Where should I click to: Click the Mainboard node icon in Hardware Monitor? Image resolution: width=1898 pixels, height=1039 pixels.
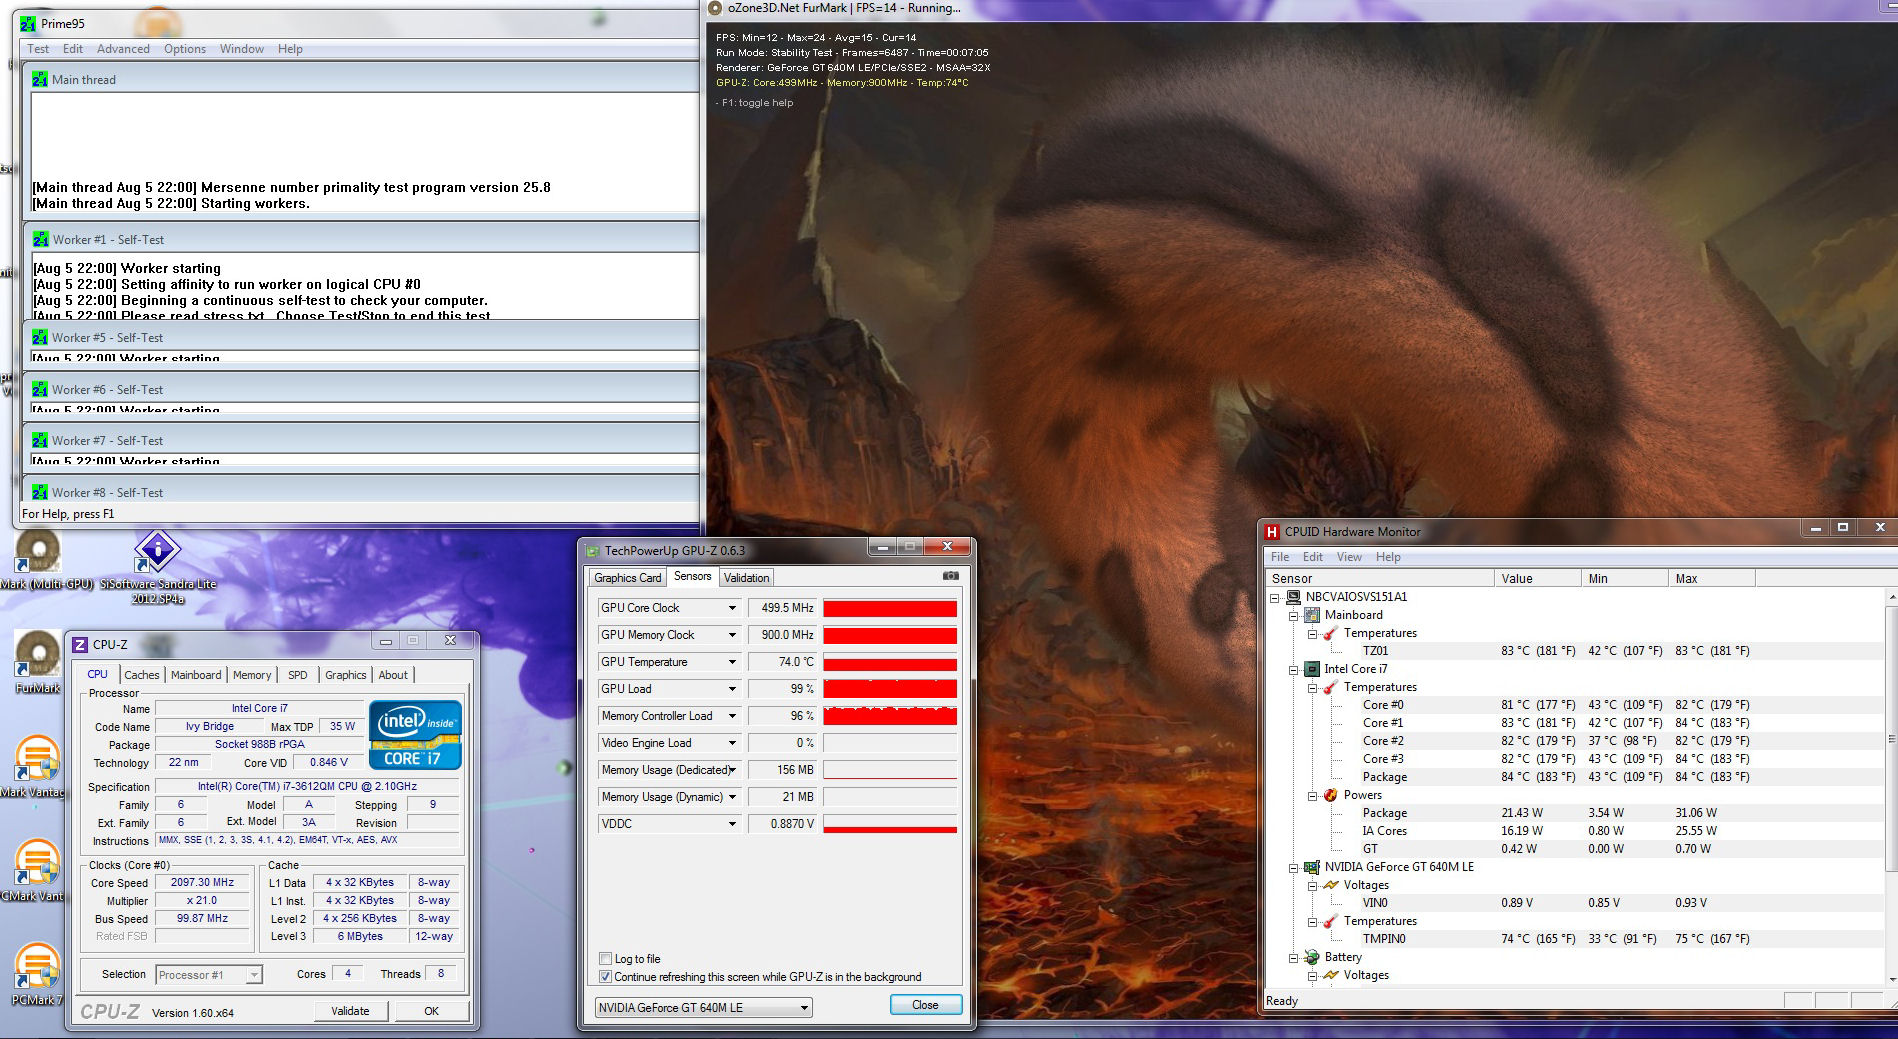(x=1312, y=615)
